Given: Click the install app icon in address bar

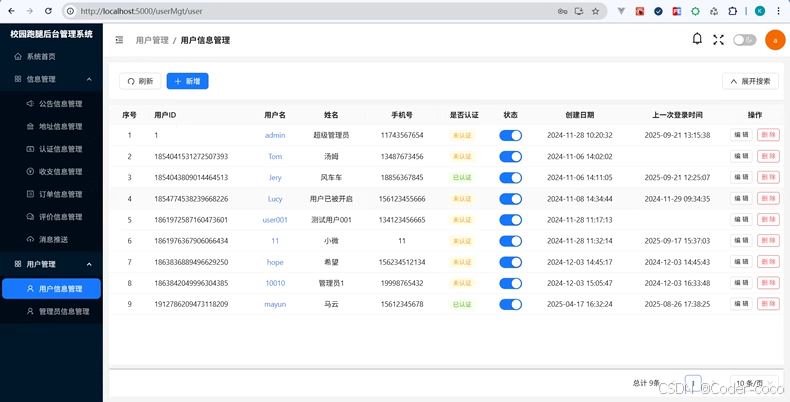Looking at the screenshot, I should (579, 11).
